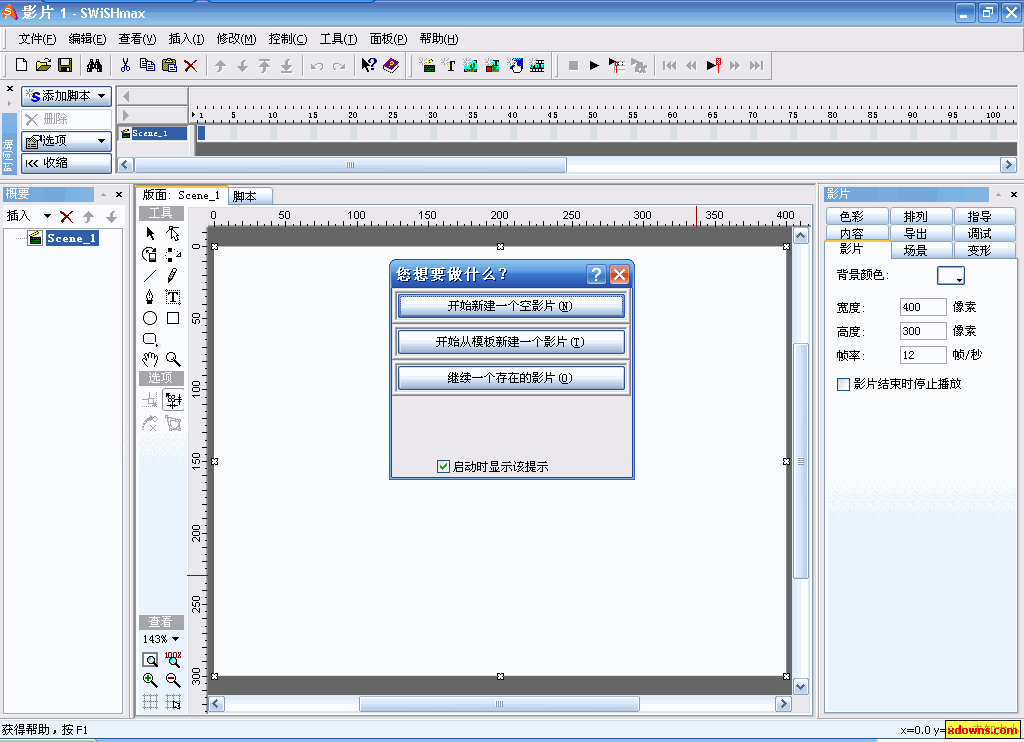This screenshot has height=742, width=1024.
Task: Expand the 143% zoom level dropdown
Action: [160, 639]
